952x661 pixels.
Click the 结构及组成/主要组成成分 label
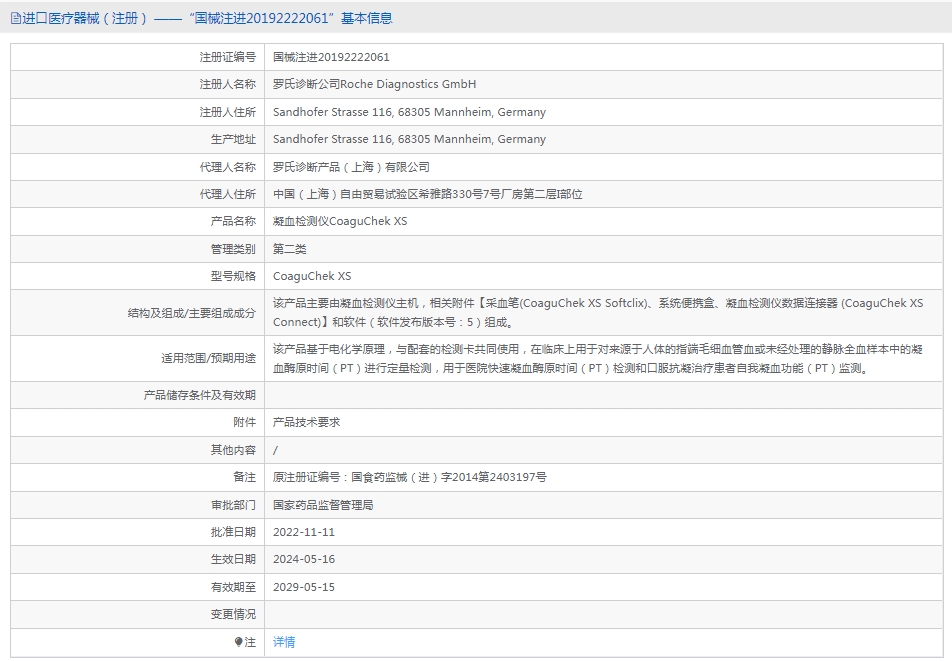pyautogui.click(x=191, y=313)
